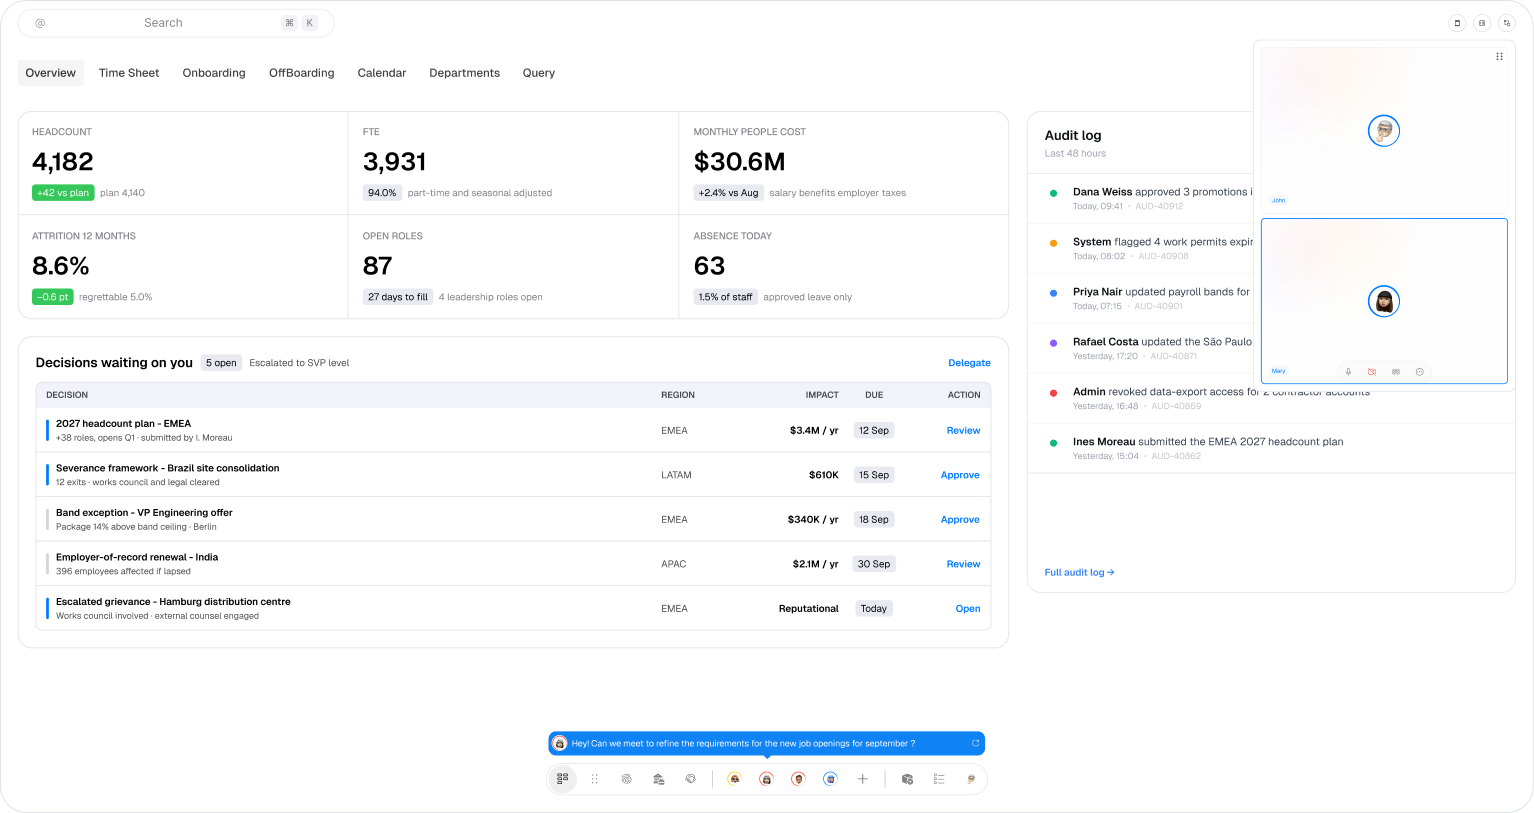Click the Search field
The width and height of the screenshot is (1534, 813).
tap(176, 23)
